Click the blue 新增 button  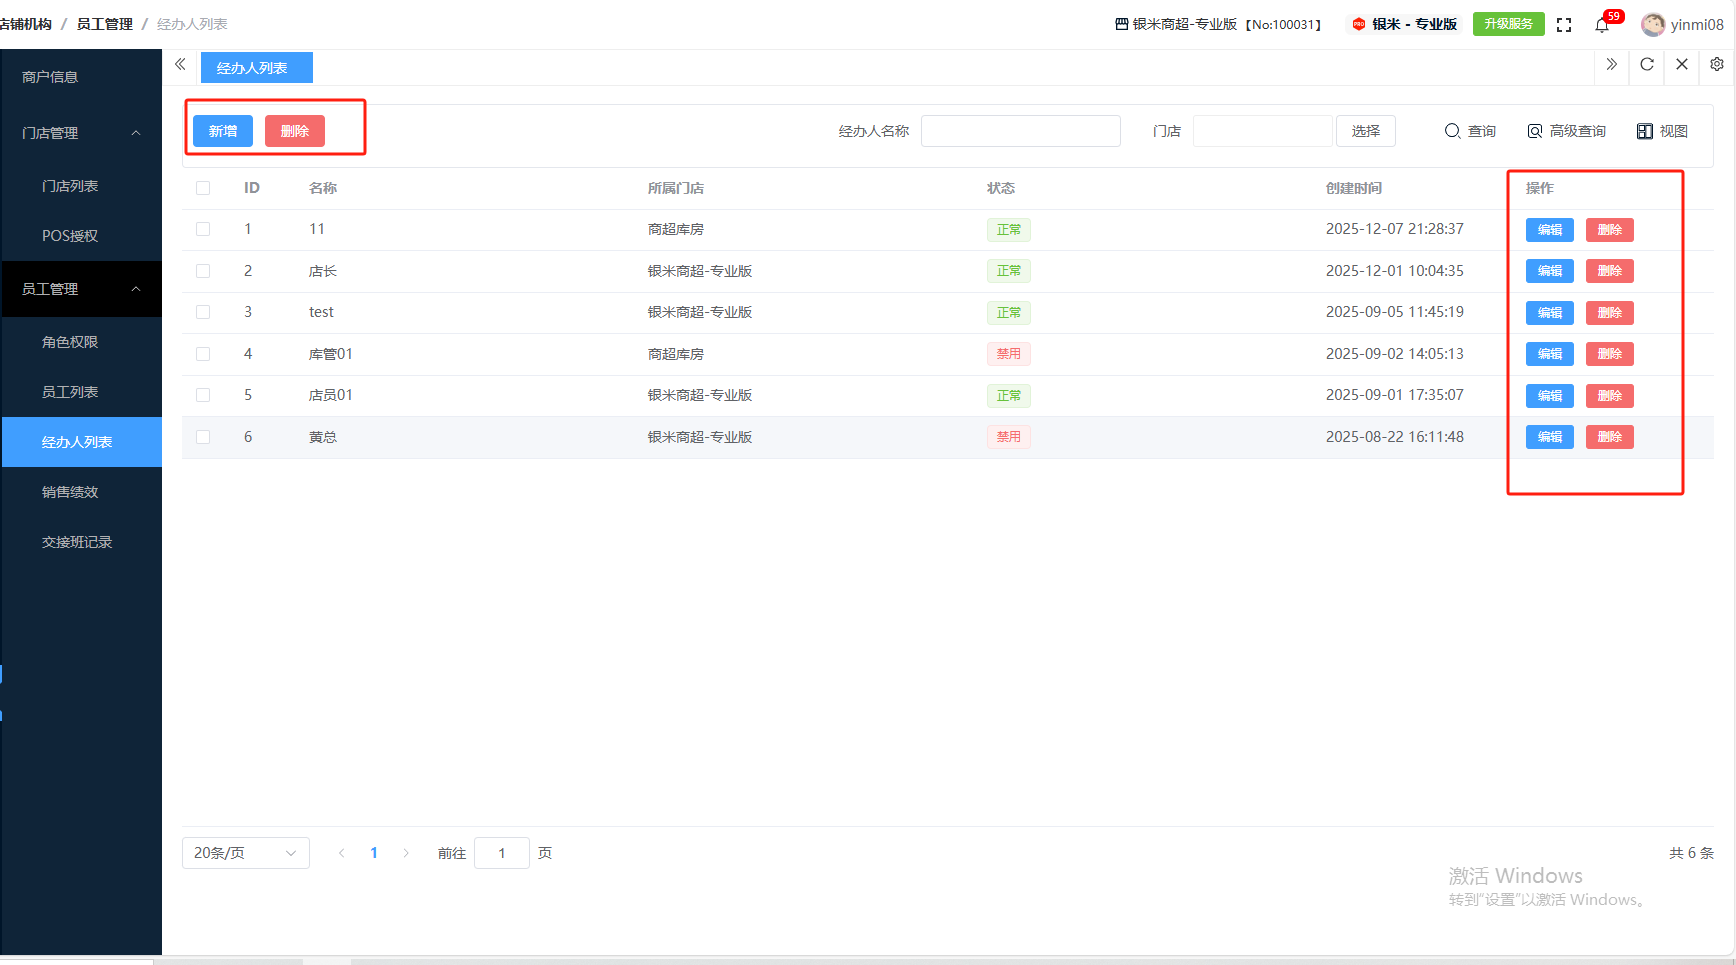coord(223,131)
